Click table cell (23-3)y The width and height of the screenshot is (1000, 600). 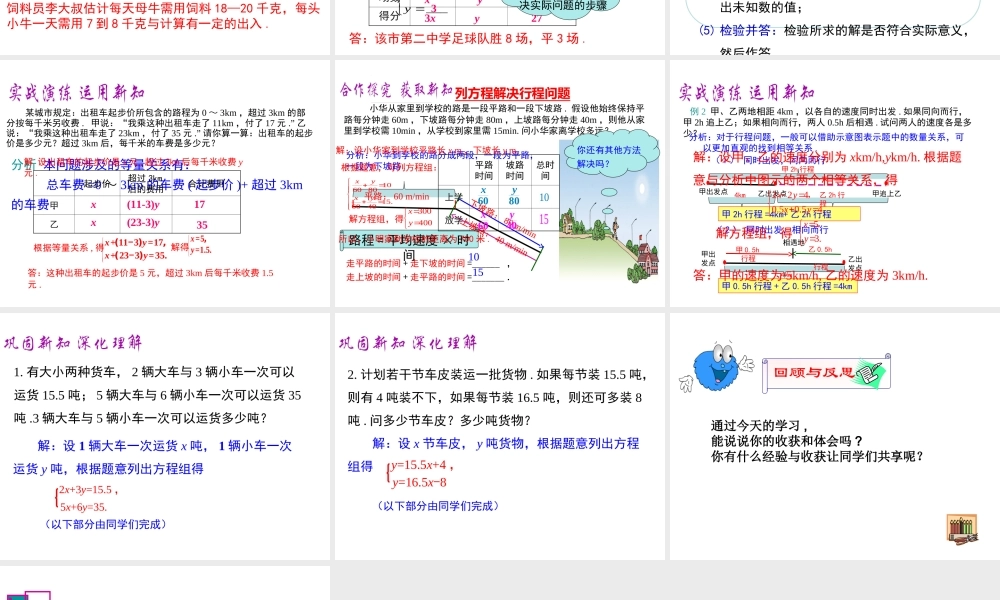(x=143, y=223)
